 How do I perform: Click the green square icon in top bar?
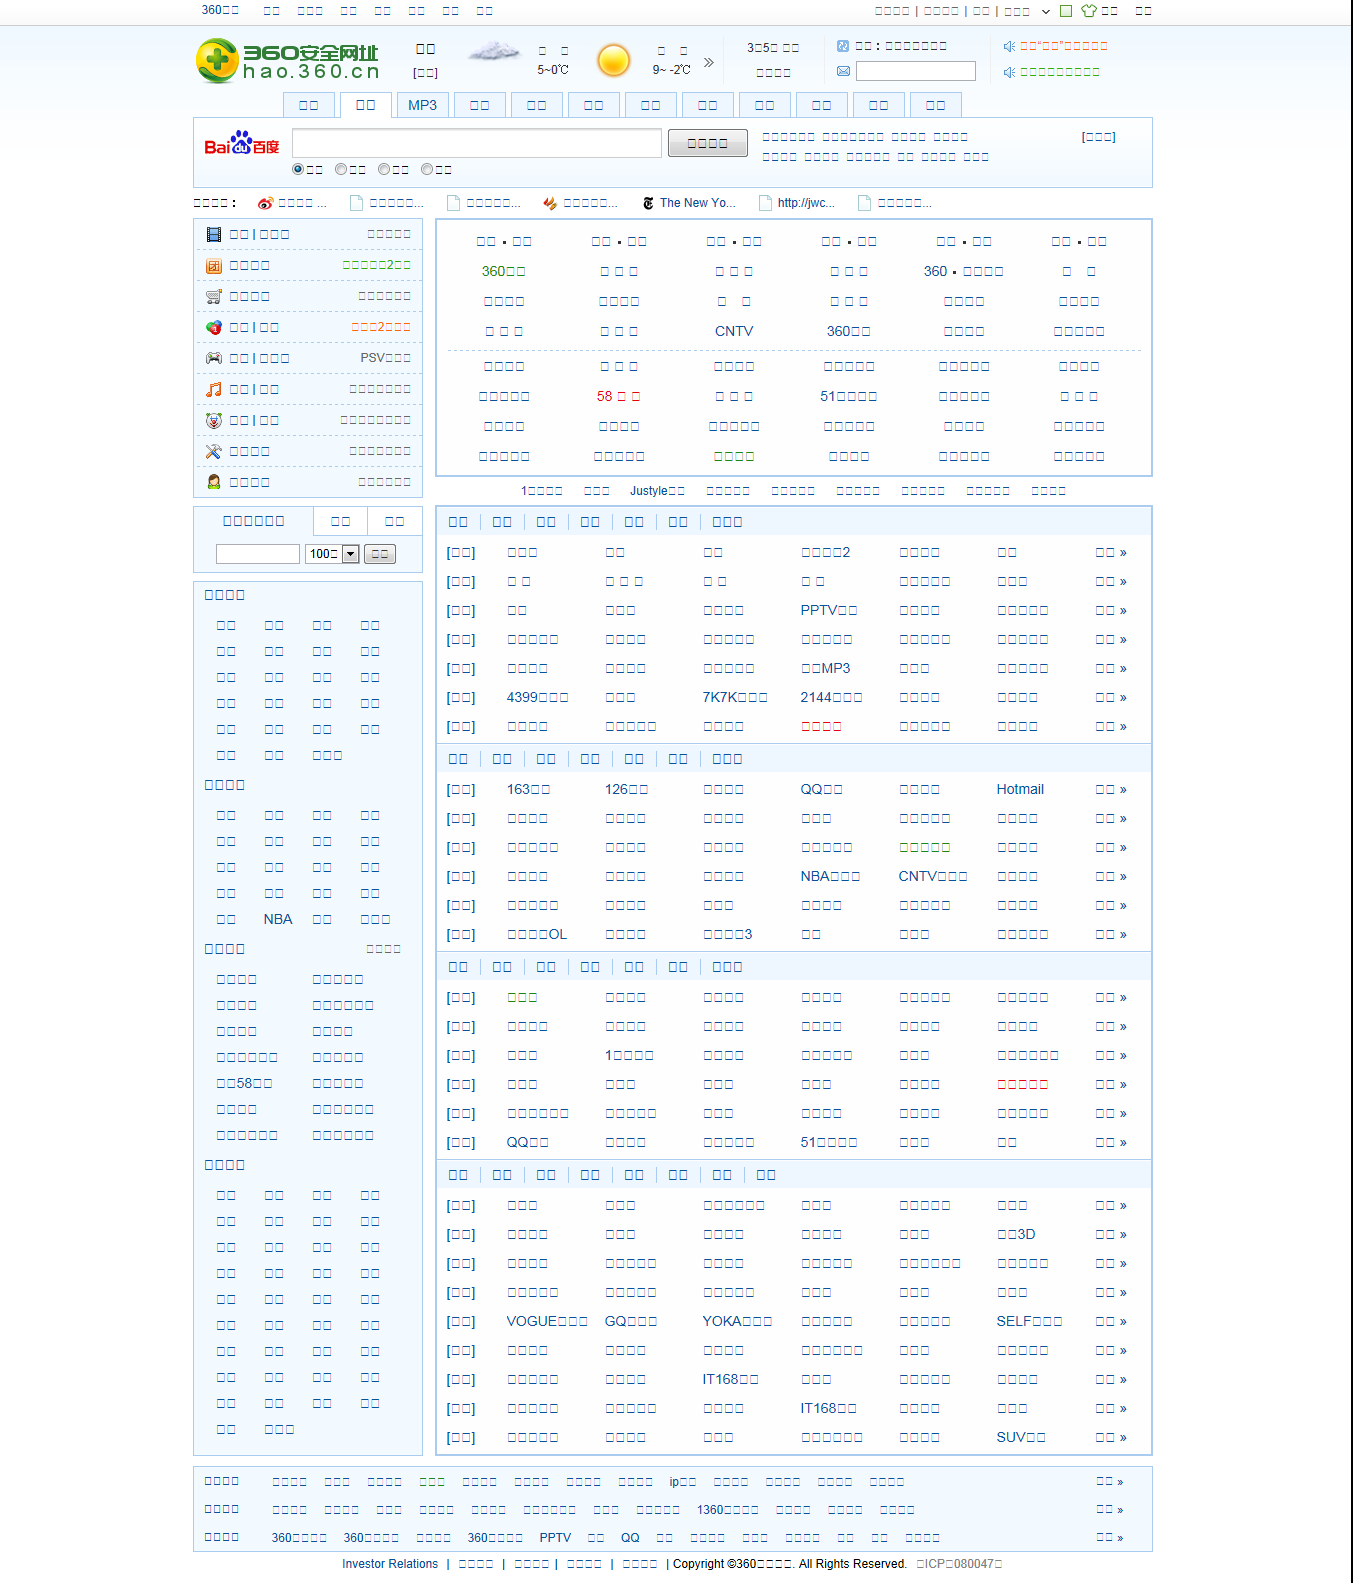pos(1066,11)
